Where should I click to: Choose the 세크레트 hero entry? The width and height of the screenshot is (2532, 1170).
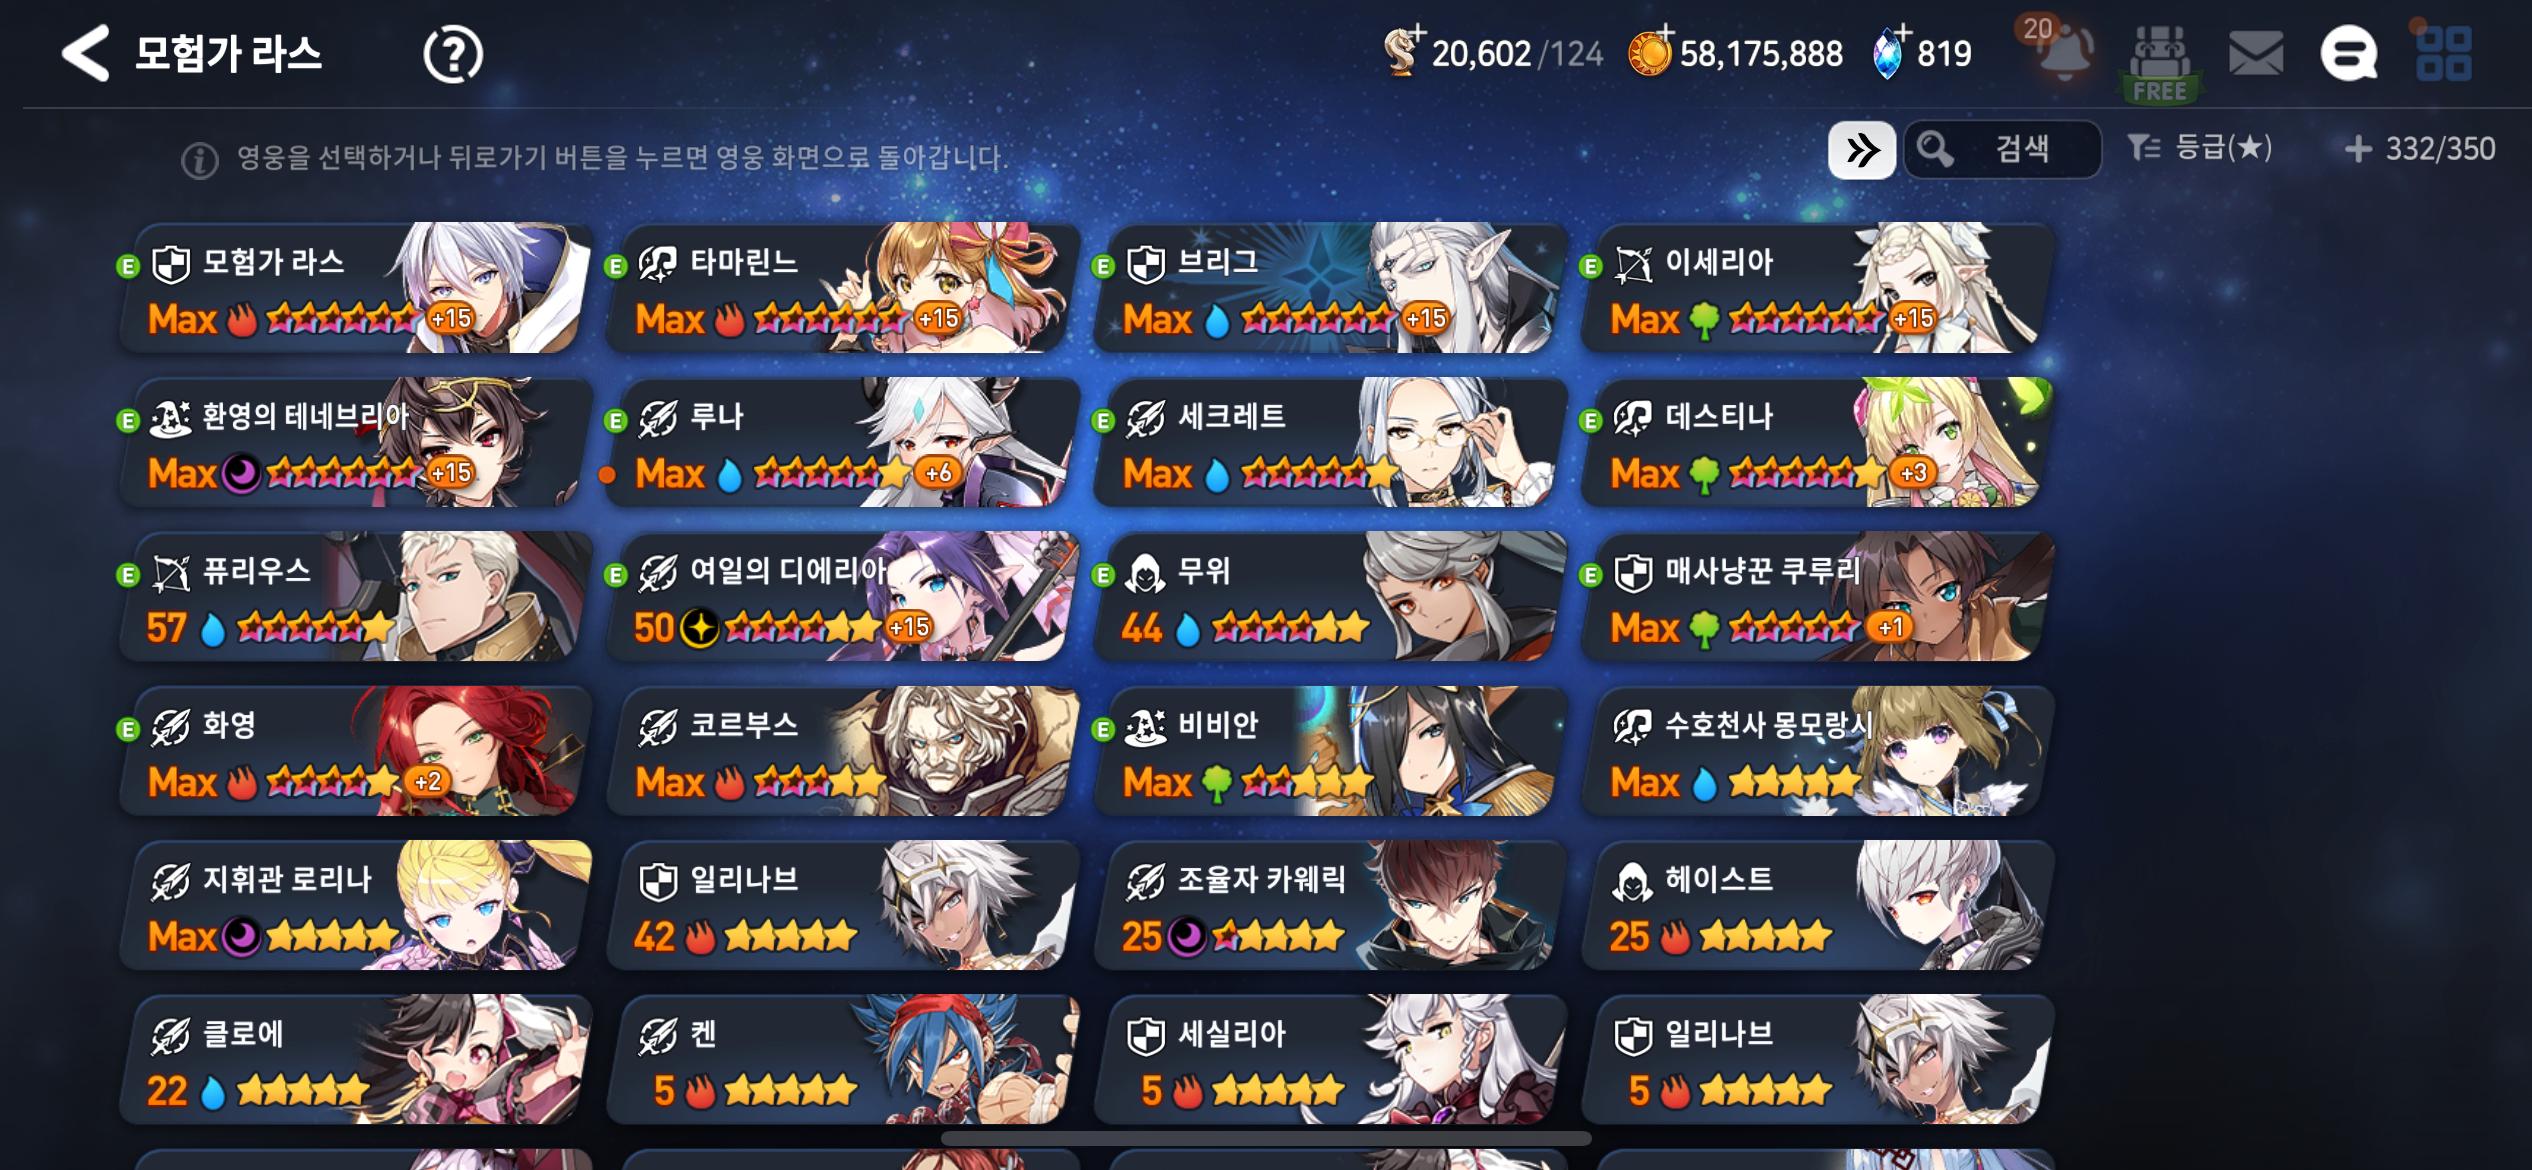click(1330, 442)
